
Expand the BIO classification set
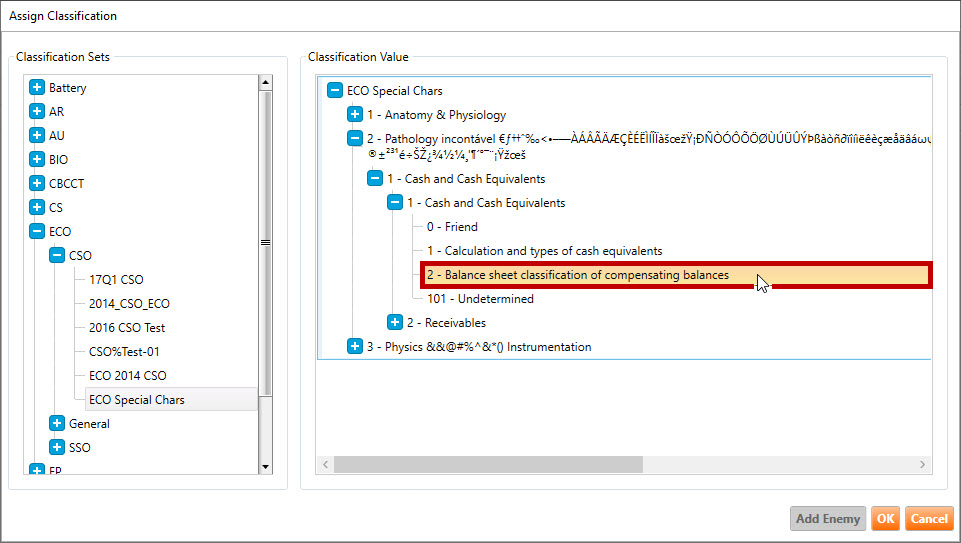click(37, 160)
